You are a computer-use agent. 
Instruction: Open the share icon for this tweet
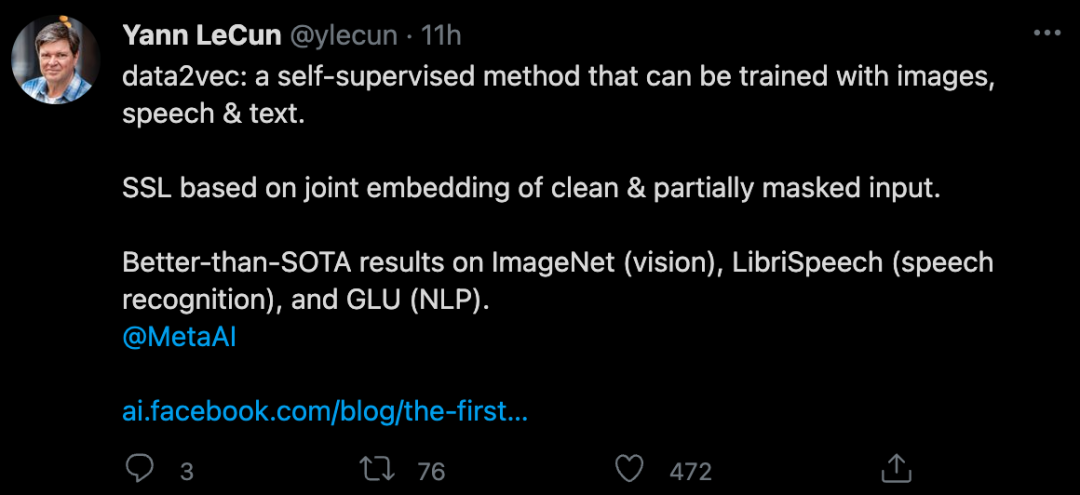click(897, 468)
